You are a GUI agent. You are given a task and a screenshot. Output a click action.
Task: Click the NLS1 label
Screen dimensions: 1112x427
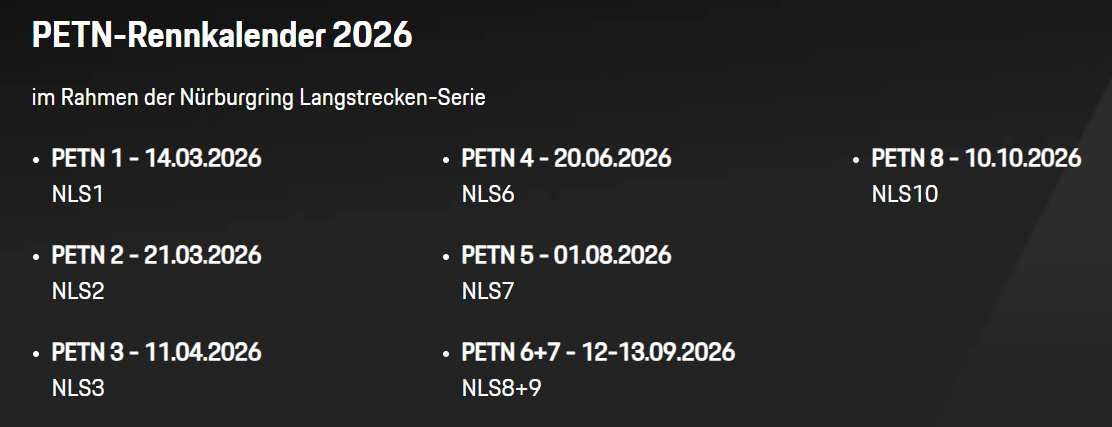pyautogui.click(x=77, y=194)
